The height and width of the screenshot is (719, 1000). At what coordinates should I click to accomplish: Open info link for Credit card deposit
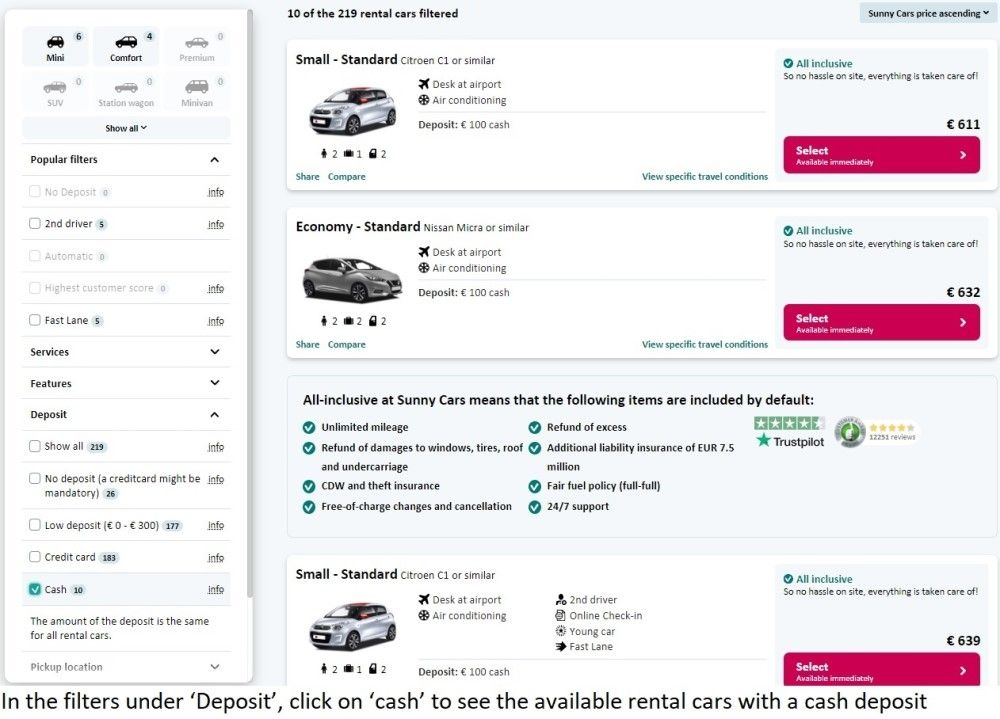[216, 558]
